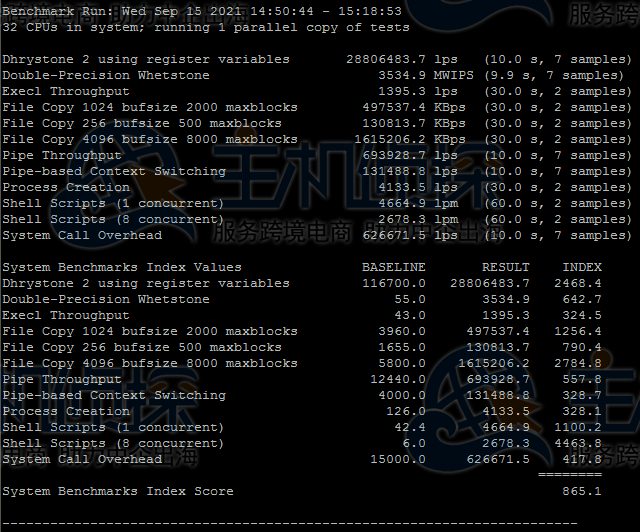Click System Call Overhead index 417.8
Image resolution: width=640 pixels, height=532 pixels.
(x=582, y=459)
